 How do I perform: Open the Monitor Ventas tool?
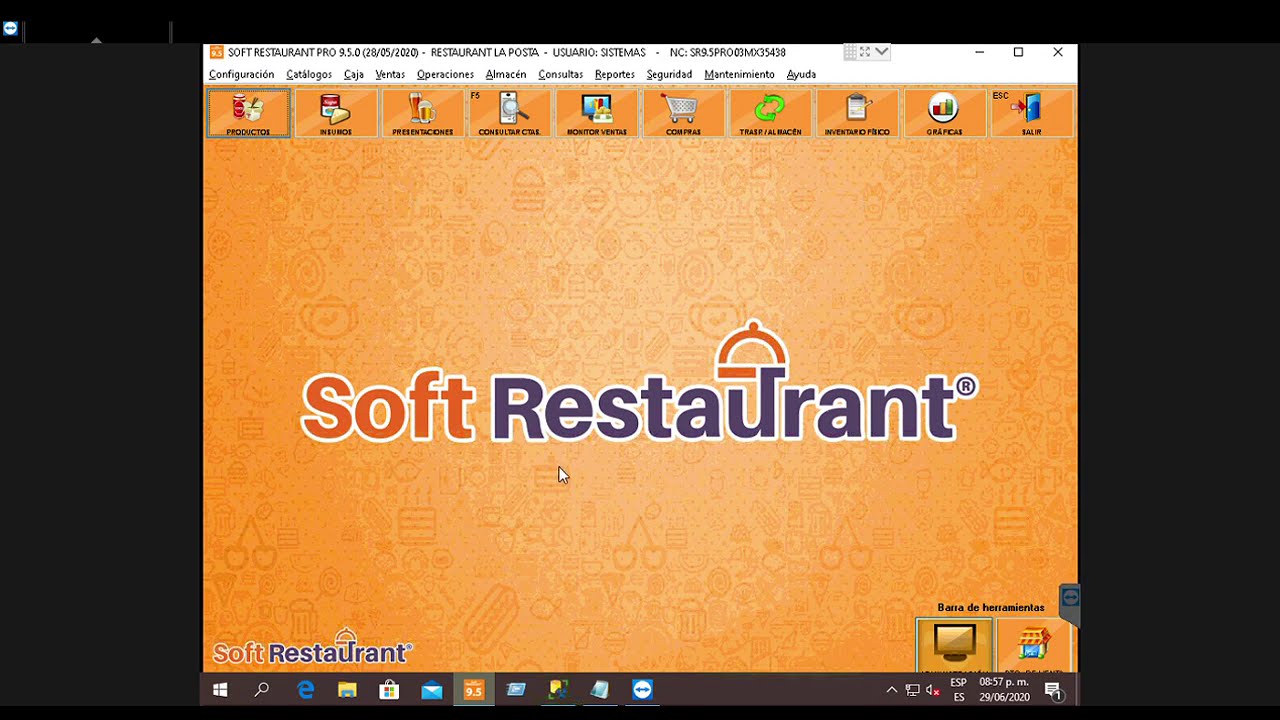(x=597, y=113)
